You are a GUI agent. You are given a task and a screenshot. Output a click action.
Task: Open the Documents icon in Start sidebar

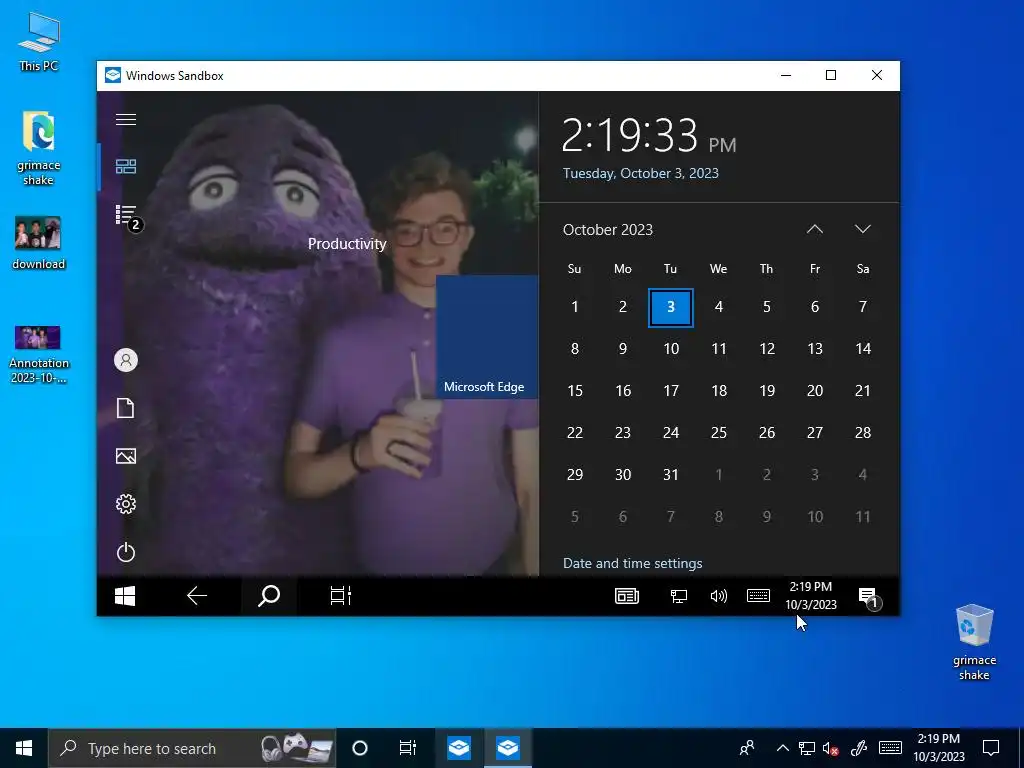[125, 408]
